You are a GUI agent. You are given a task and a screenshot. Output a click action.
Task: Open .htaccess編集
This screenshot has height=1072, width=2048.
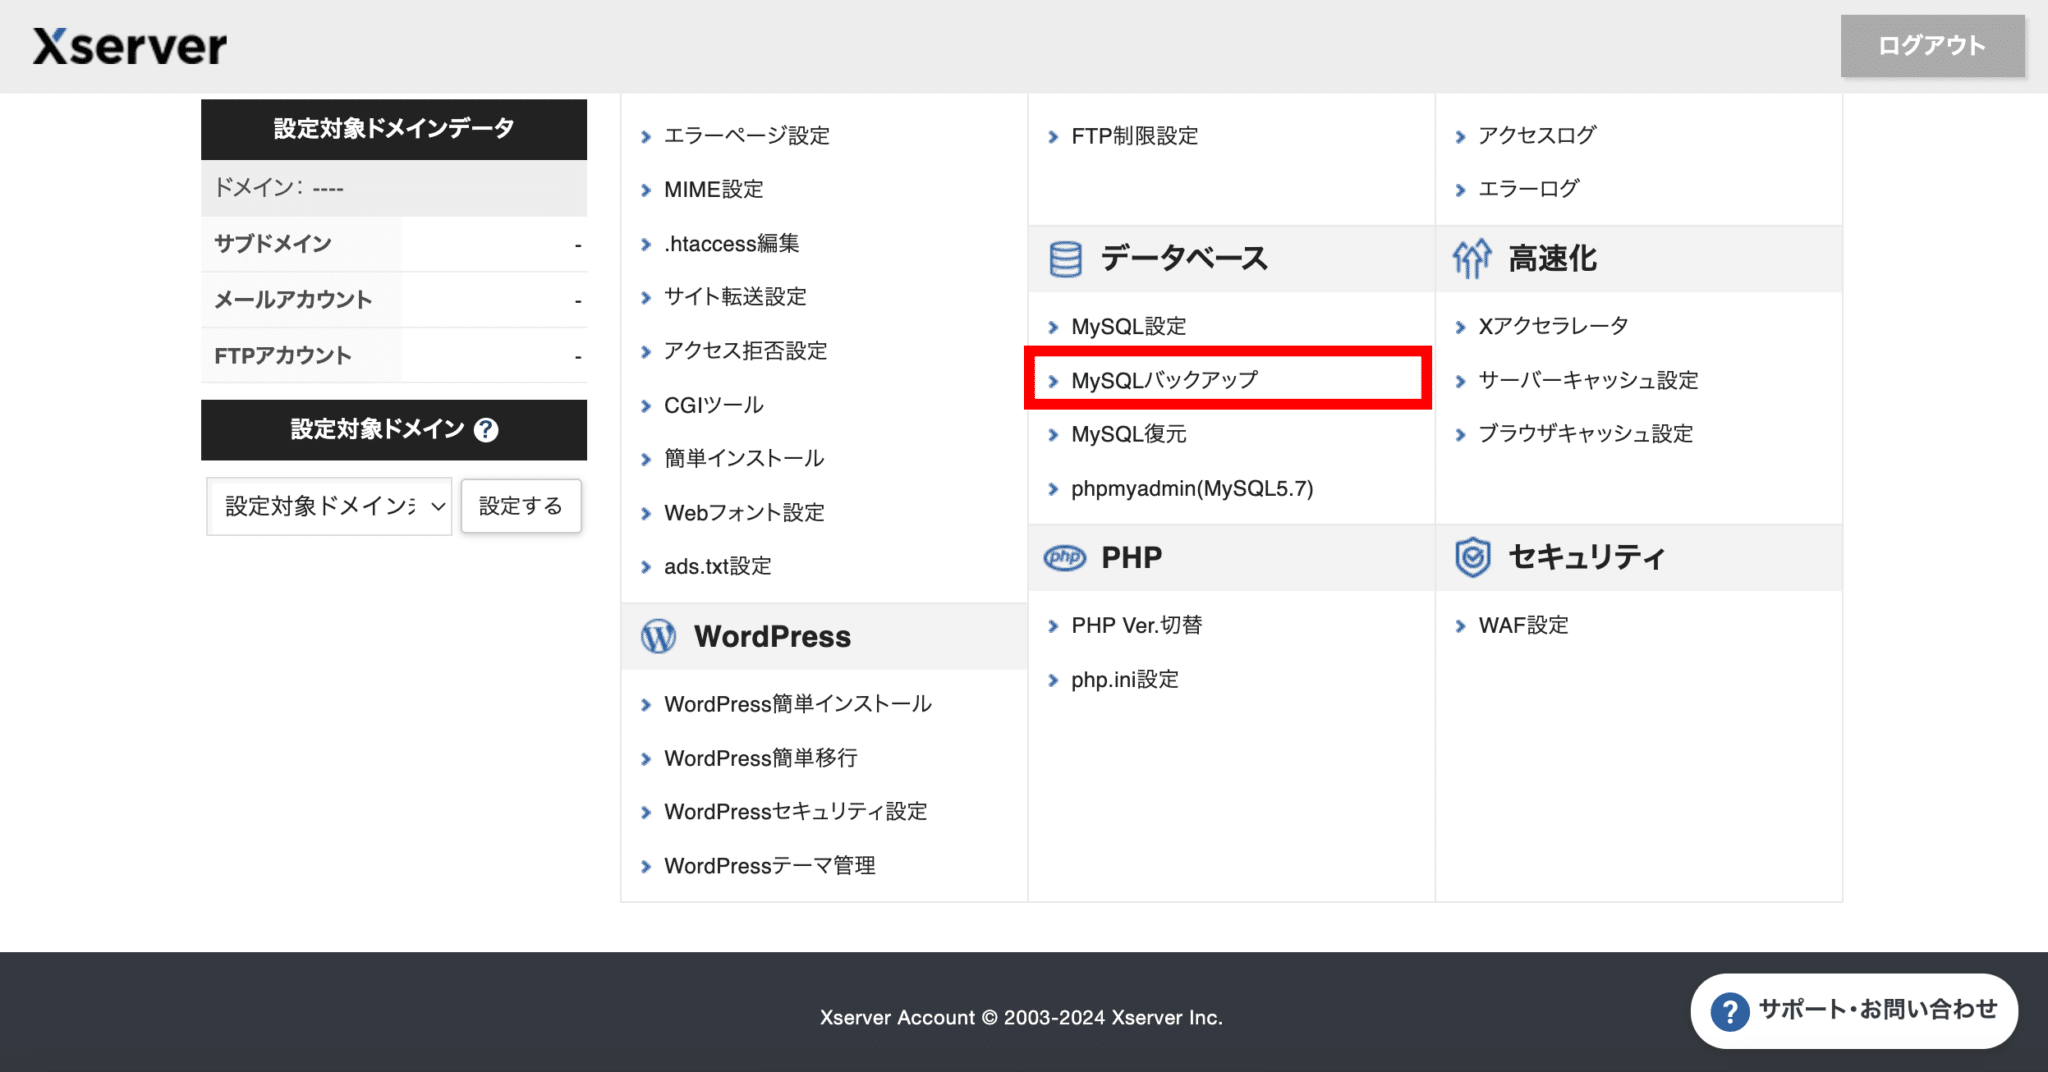click(x=731, y=243)
